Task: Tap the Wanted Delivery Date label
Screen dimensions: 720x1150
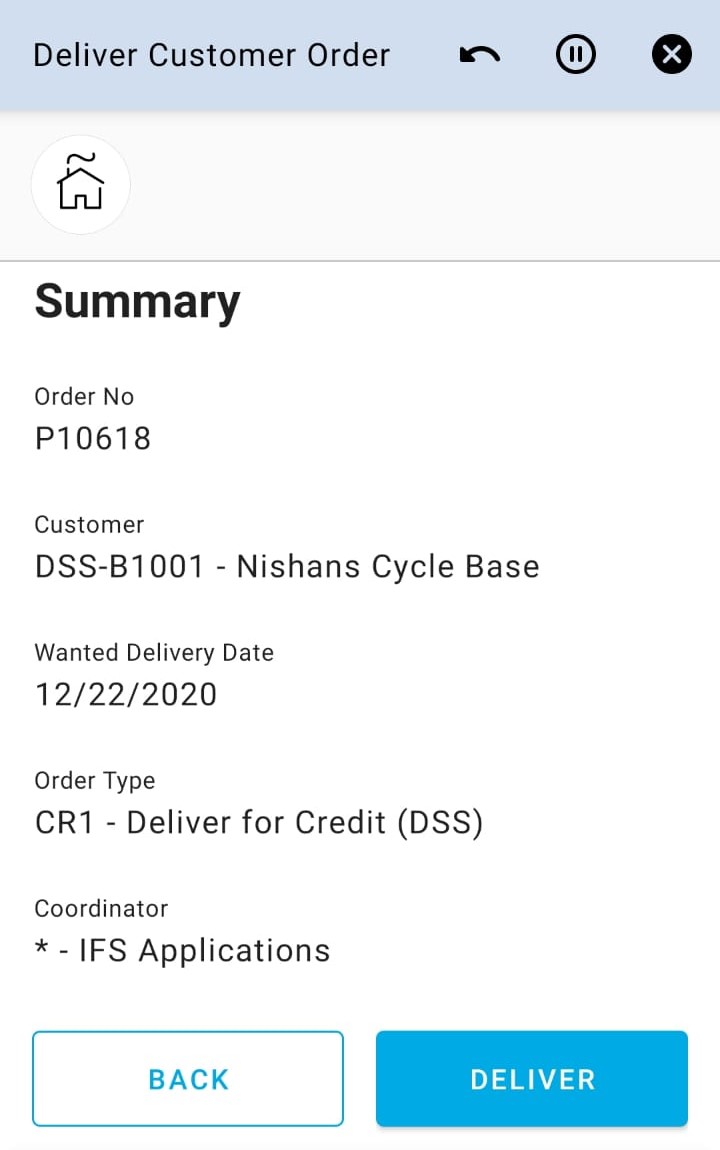Action: [x=154, y=653]
